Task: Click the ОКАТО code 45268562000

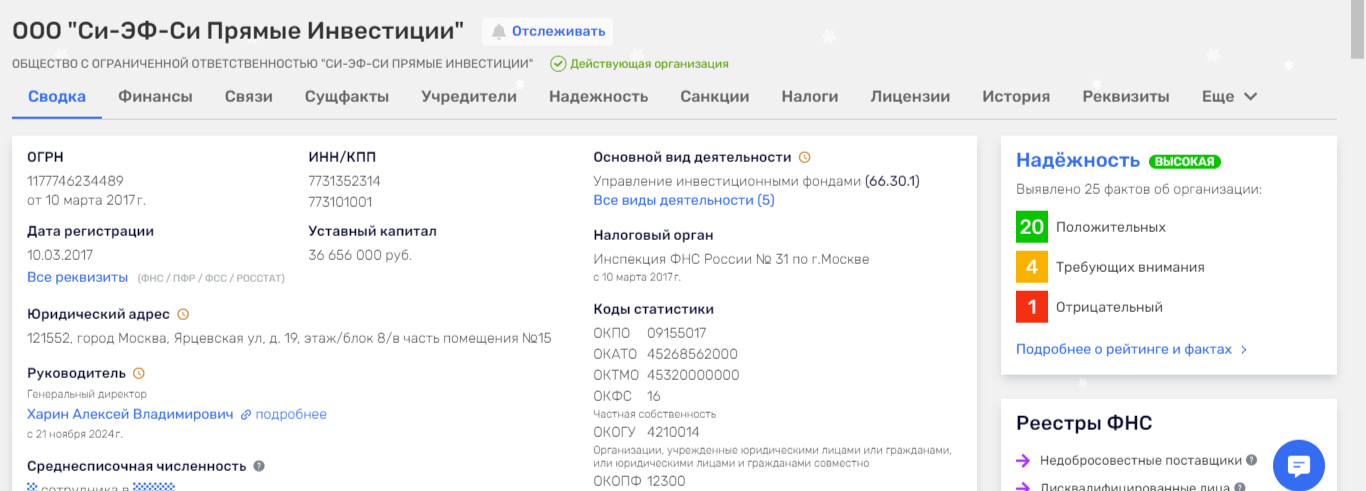Action: click(692, 354)
